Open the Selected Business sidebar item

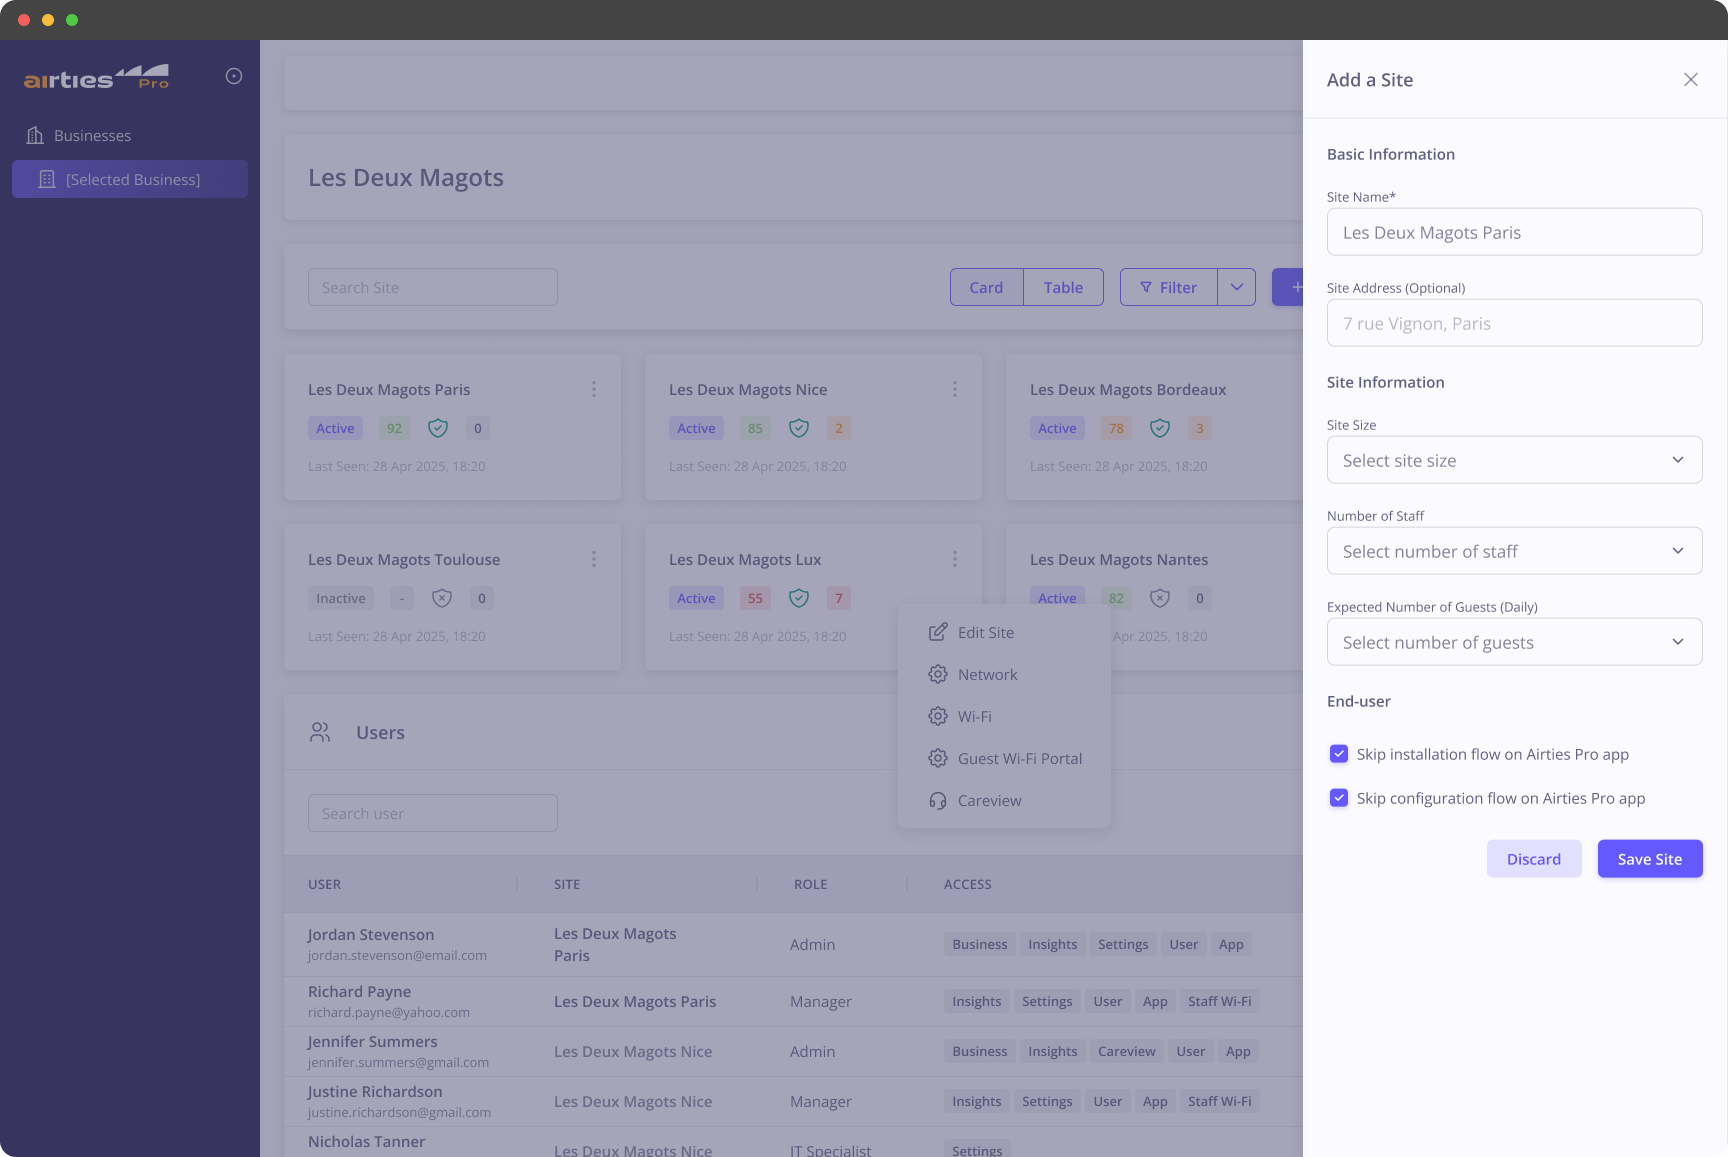[130, 179]
